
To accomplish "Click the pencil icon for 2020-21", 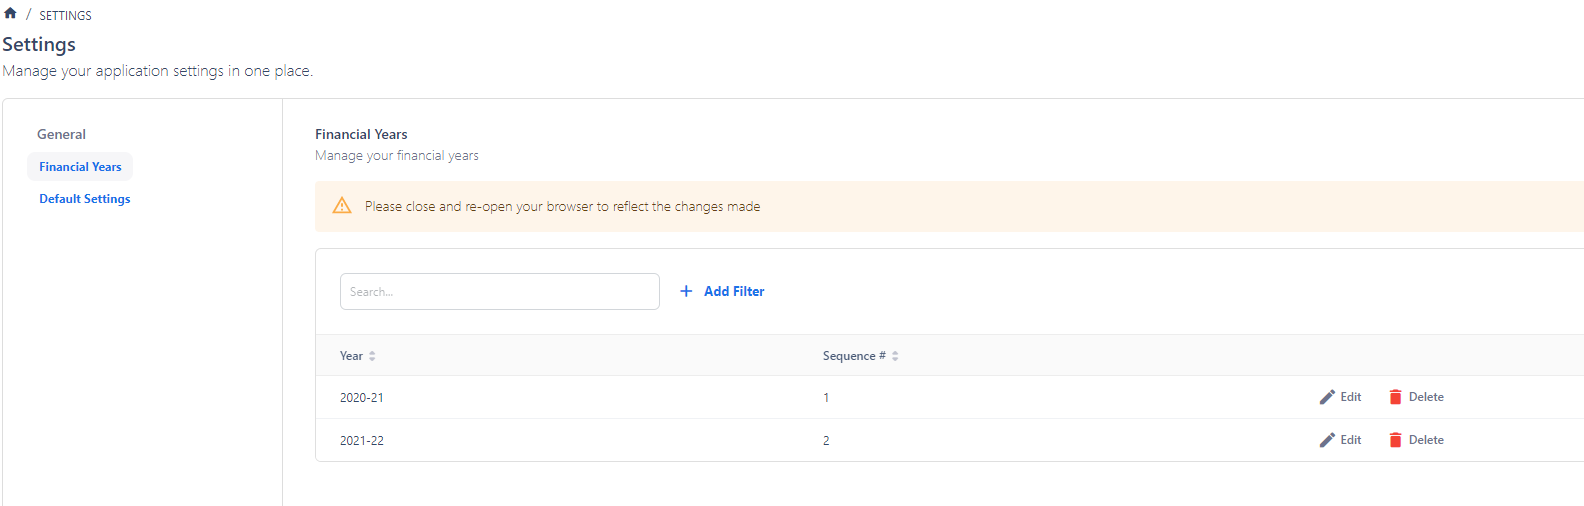I will click(x=1327, y=397).
